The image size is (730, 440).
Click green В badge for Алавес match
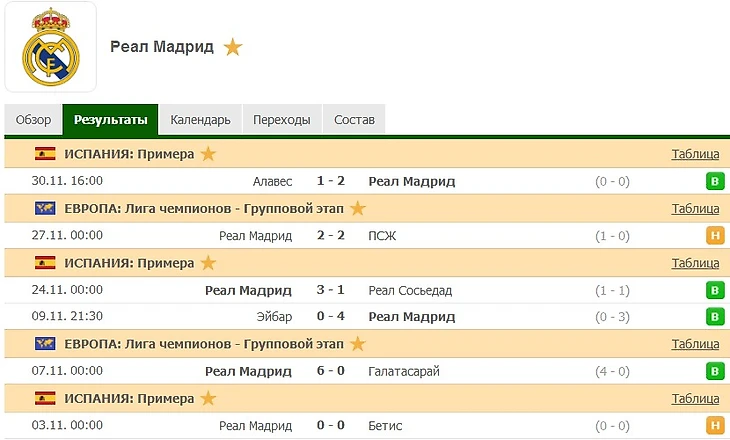tap(715, 181)
